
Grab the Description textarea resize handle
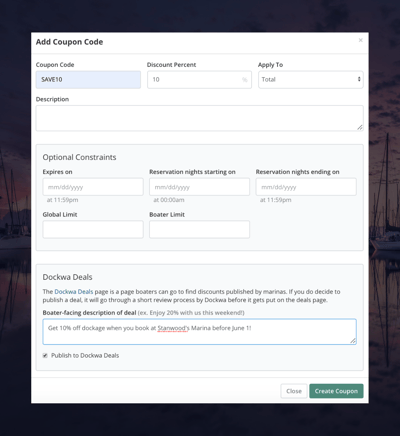(x=360, y=127)
